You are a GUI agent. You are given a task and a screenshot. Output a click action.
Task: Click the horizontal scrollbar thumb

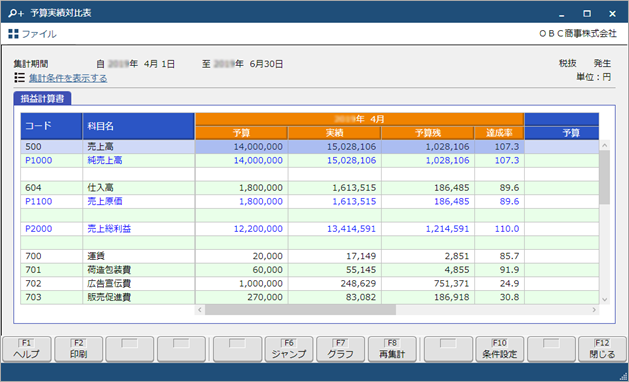click(300, 310)
